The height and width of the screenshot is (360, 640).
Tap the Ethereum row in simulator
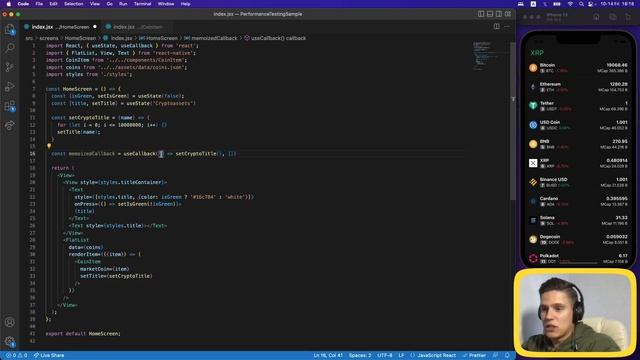pos(578,87)
